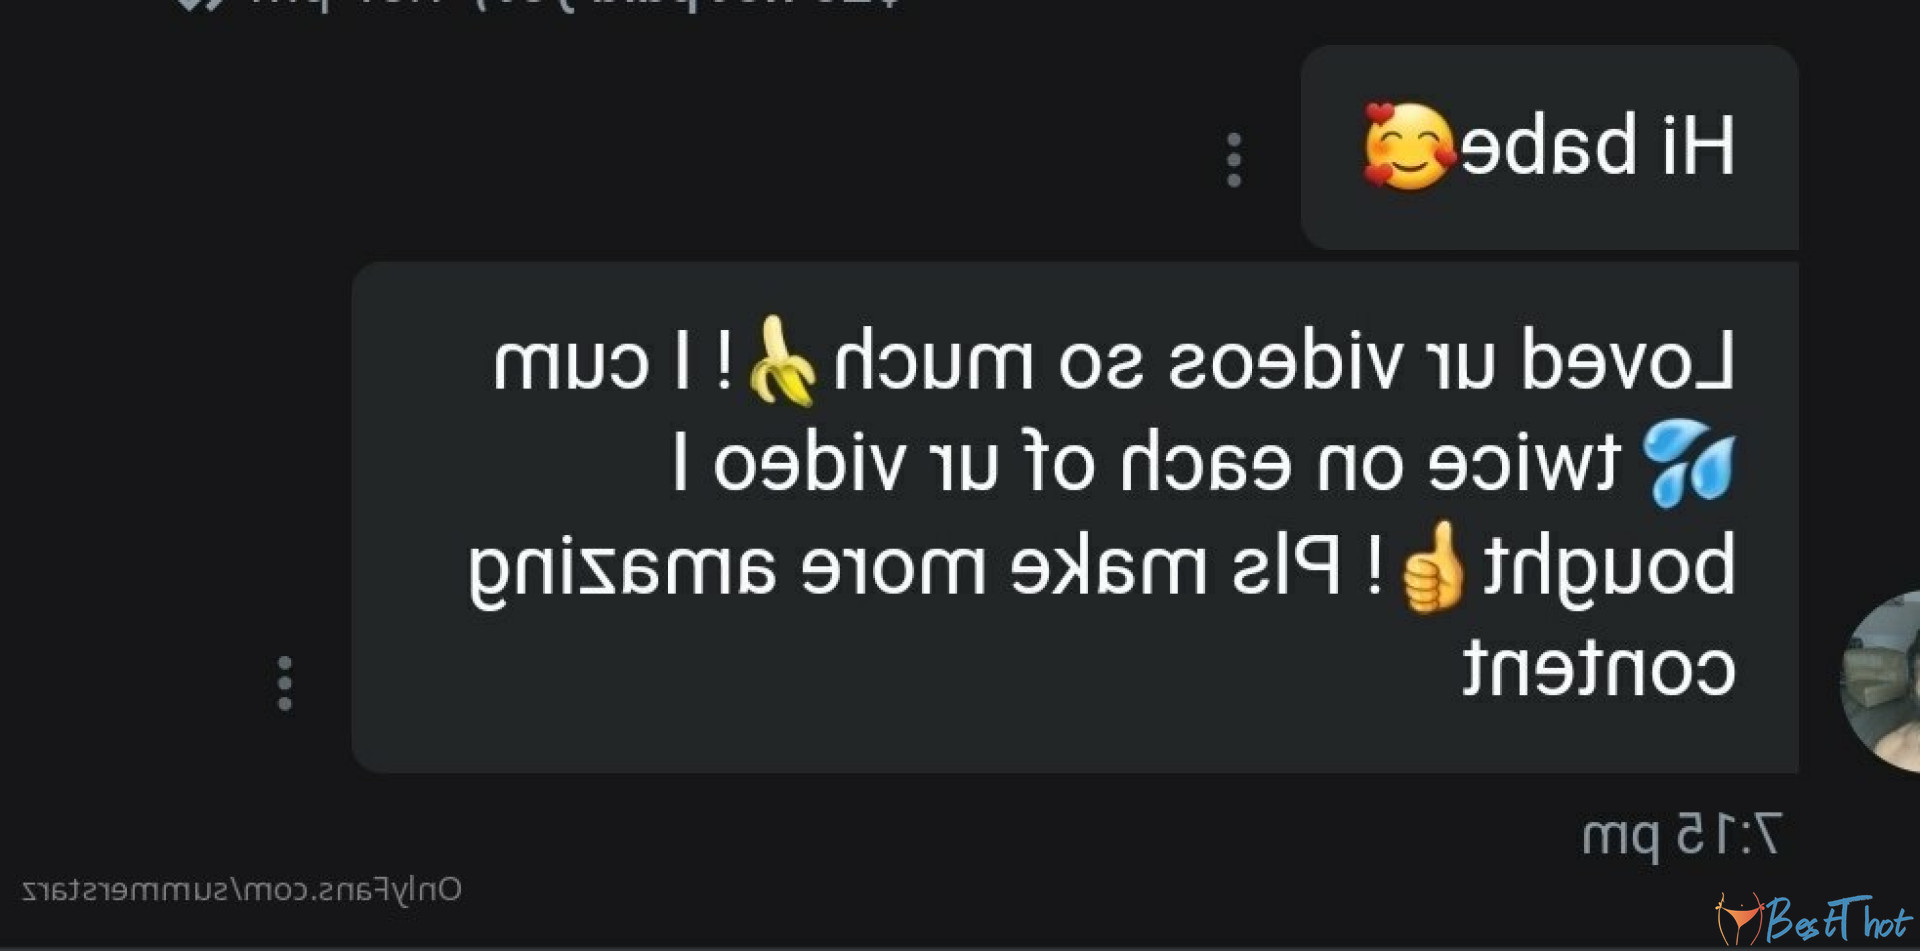Image resolution: width=1920 pixels, height=951 pixels.
Task: Click the banana emoji in the message
Action: click(782, 361)
